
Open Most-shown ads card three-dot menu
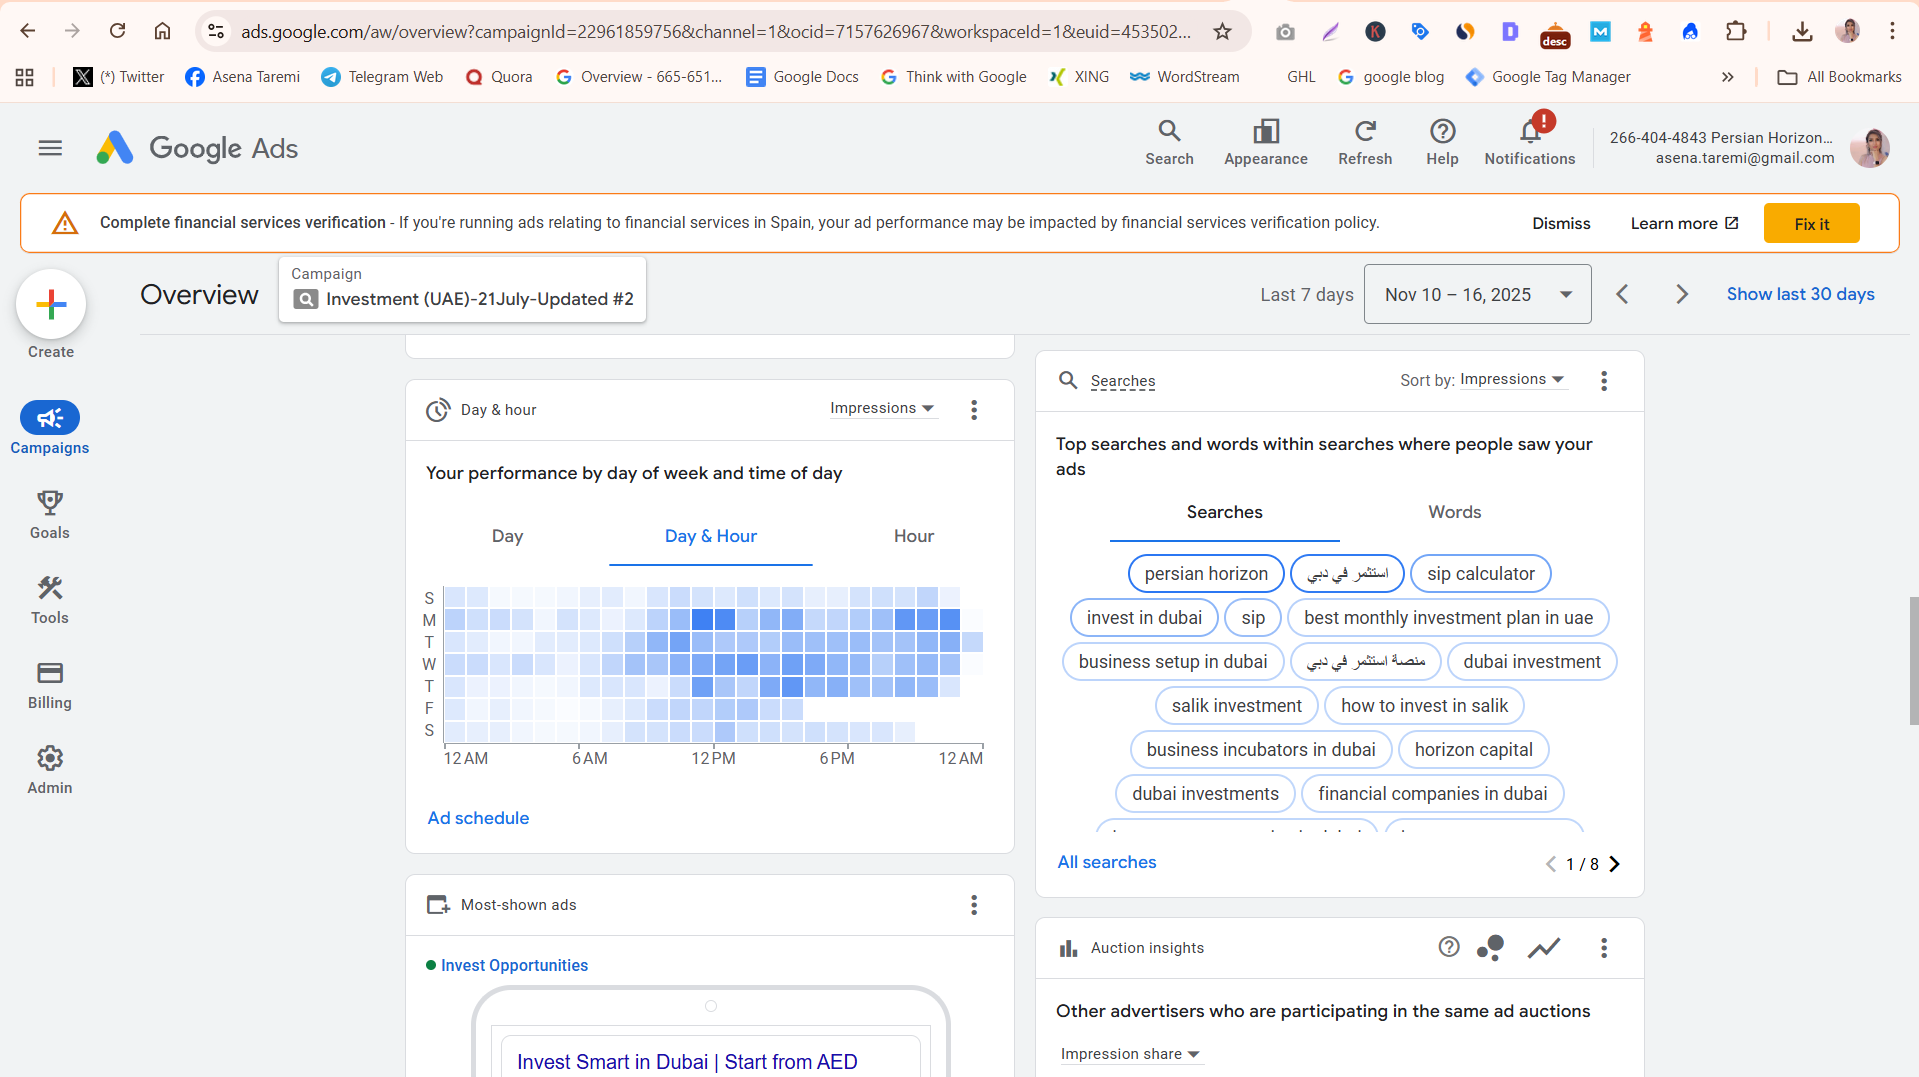(974, 905)
